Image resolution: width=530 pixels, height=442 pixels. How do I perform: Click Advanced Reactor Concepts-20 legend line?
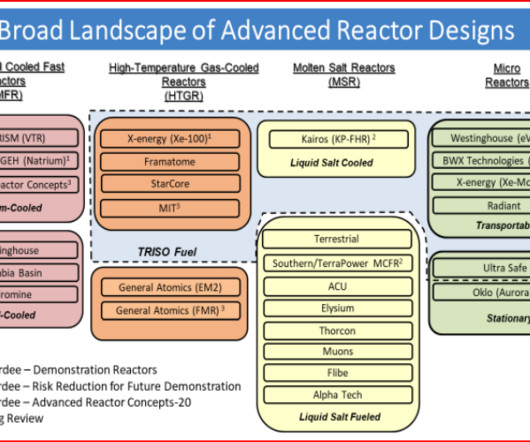(96, 402)
